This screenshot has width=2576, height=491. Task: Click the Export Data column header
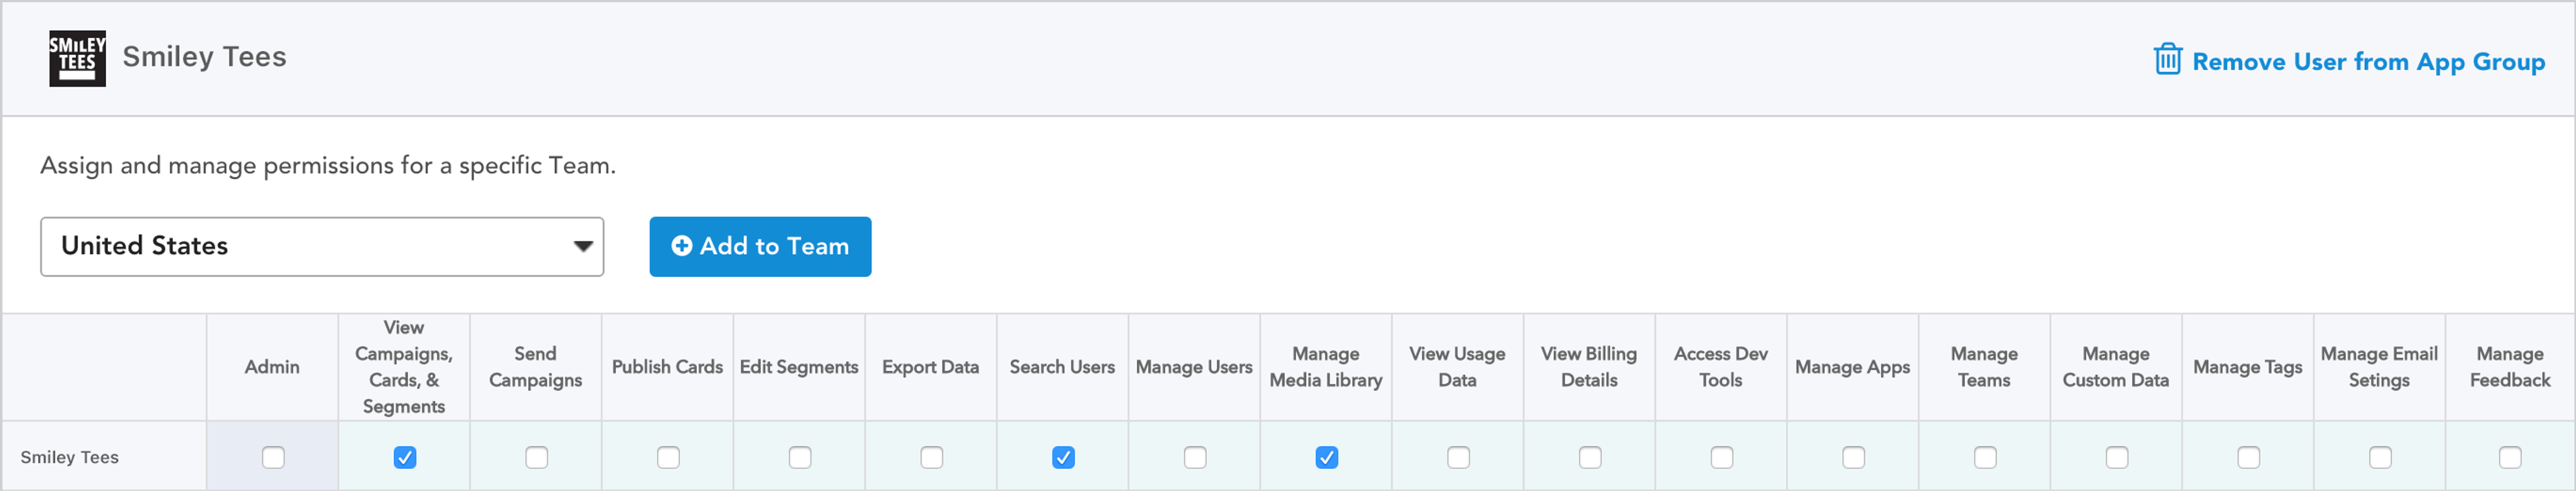(x=930, y=367)
